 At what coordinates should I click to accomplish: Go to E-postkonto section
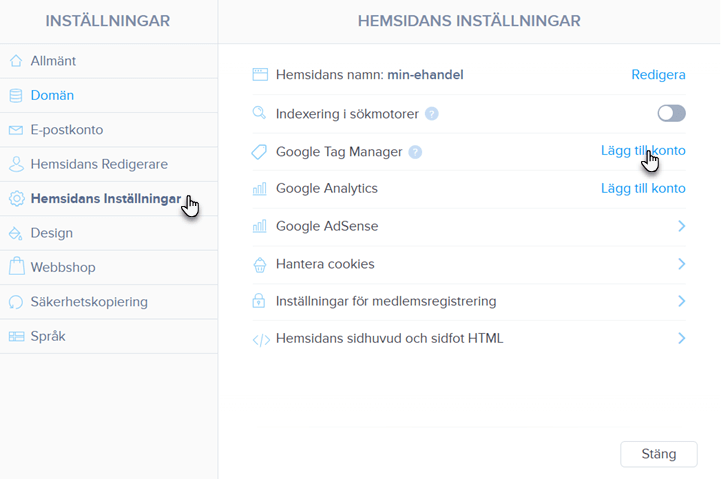(x=109, y=130)
